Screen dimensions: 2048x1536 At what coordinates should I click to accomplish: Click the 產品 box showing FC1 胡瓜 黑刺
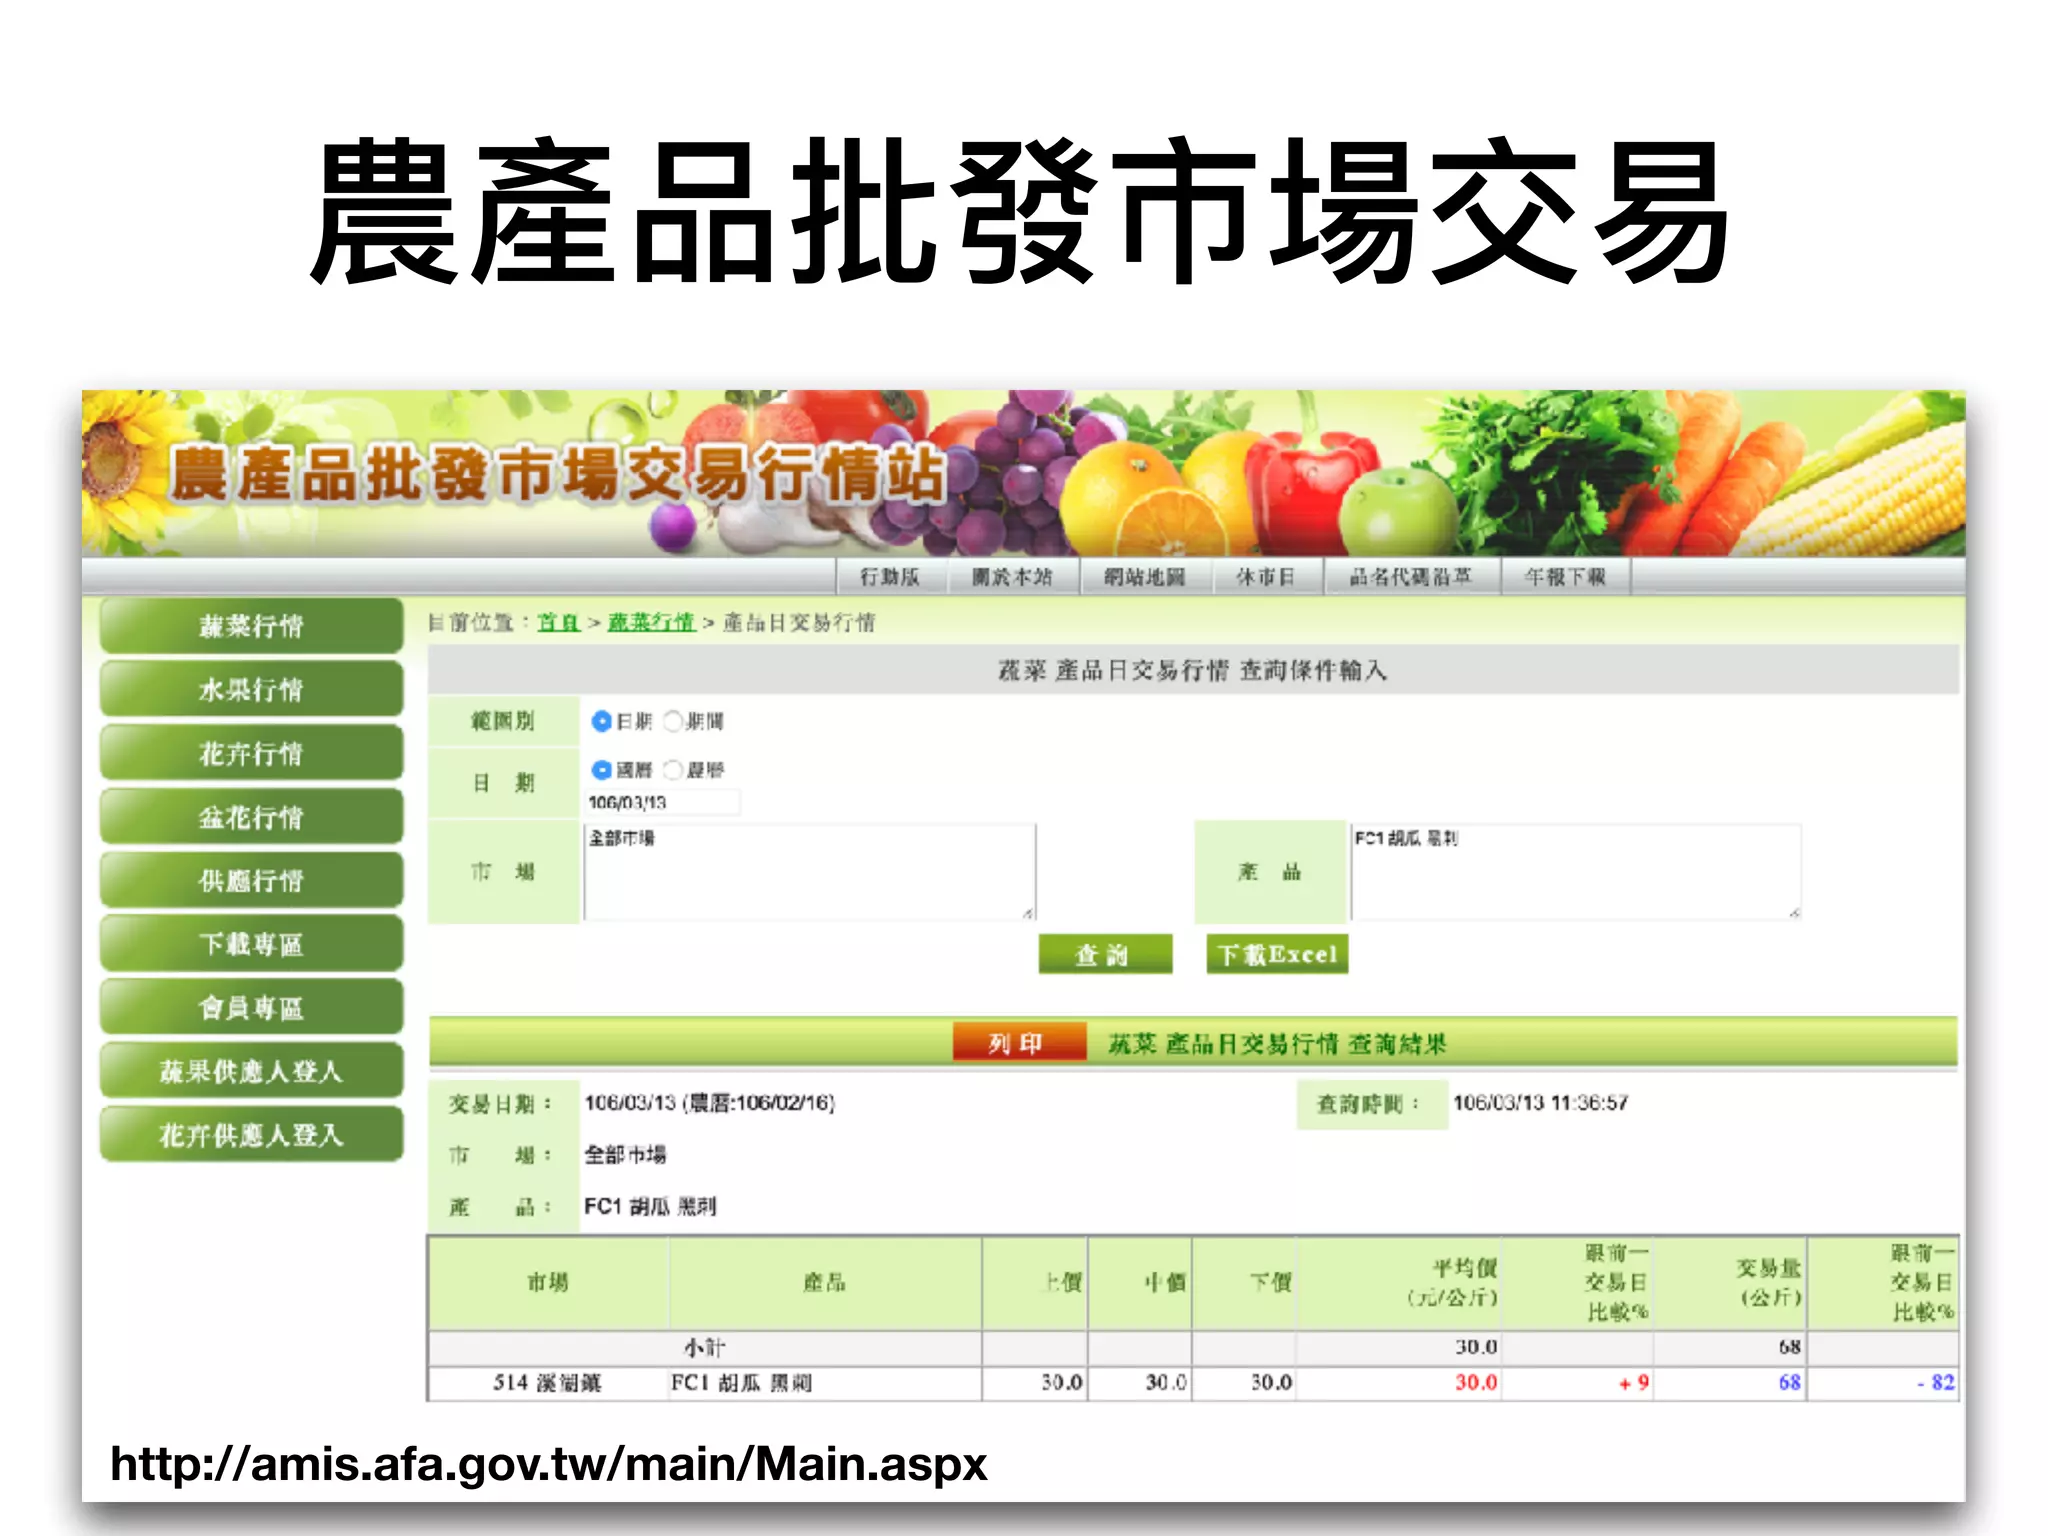1576,871
